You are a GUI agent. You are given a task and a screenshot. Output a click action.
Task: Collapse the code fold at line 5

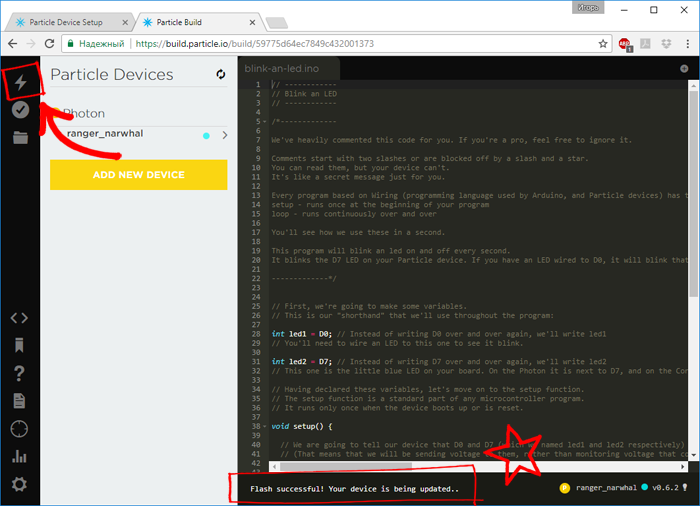(x=265, y=121)
